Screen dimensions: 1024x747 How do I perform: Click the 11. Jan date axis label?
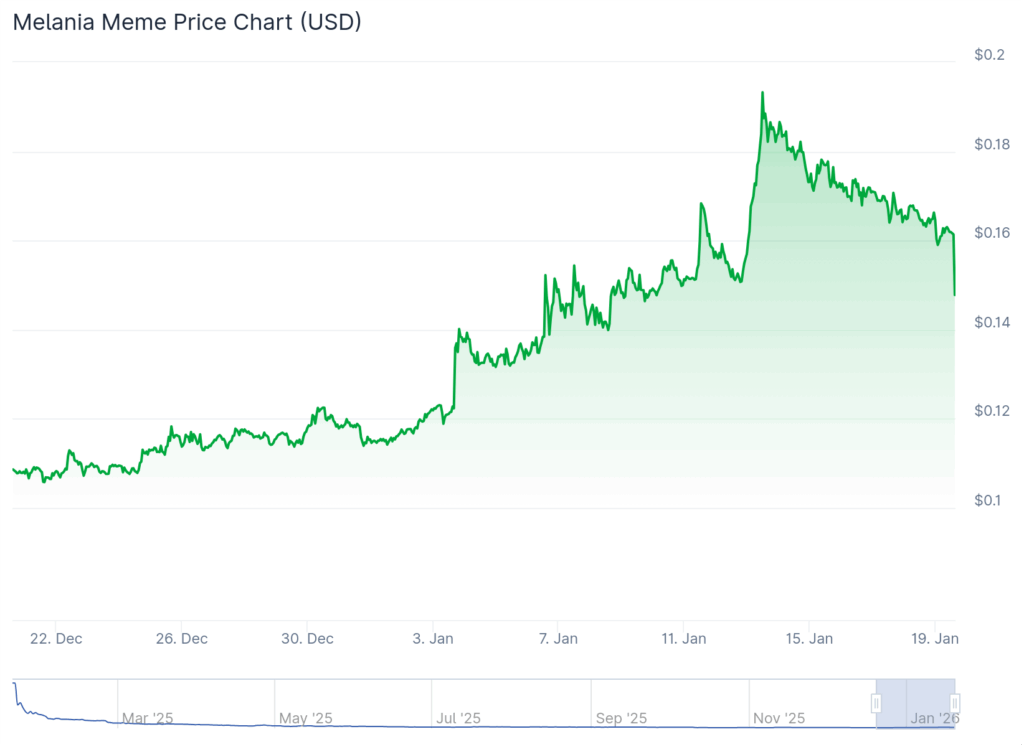[683, 639]
